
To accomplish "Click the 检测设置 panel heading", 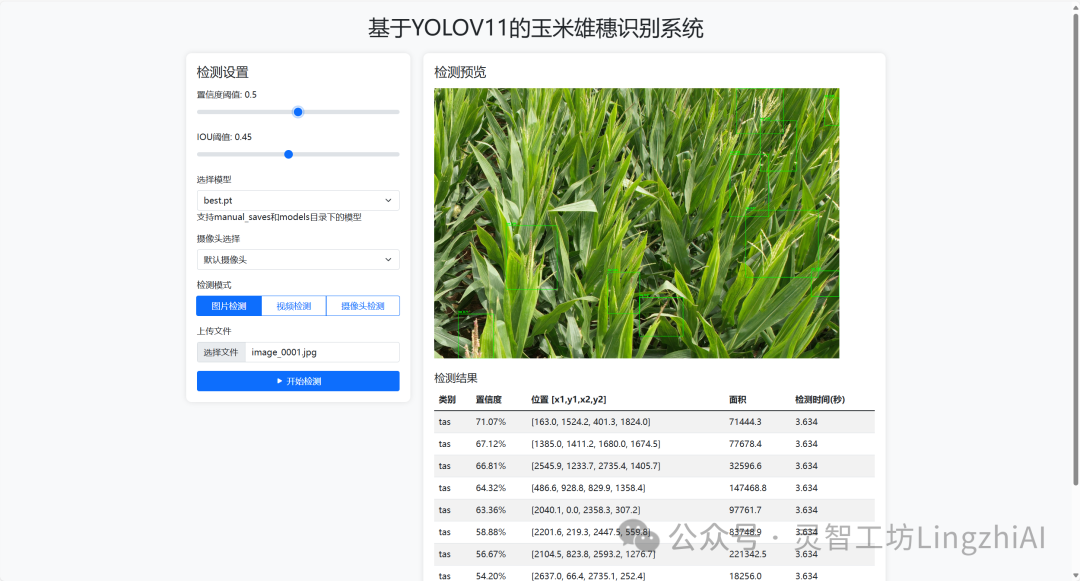I will [x=222, y=72].
